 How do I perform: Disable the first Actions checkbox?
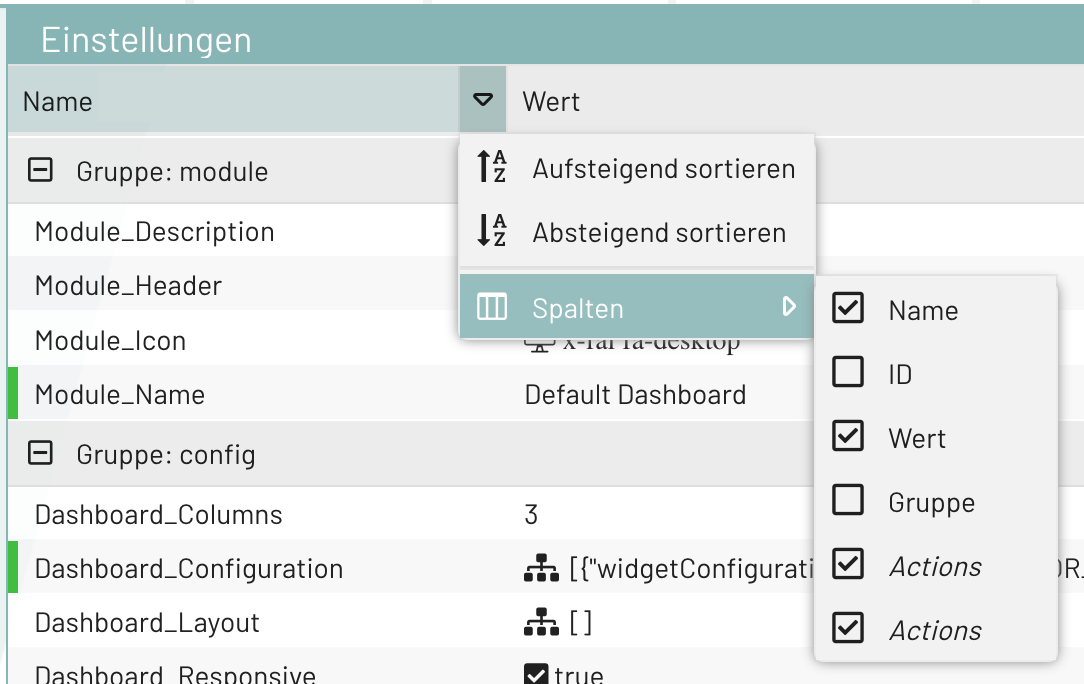click(x=847, y=566)
